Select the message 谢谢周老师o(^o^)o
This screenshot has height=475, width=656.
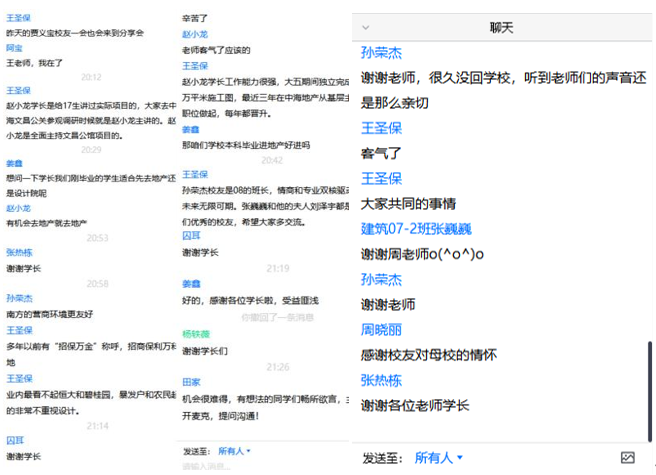(422, 254)
